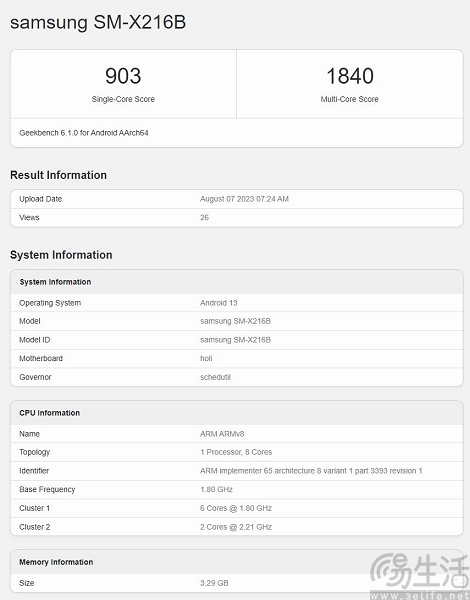Viewport: 470px width, 600px height.
Task: Click the Identifier row label
Action: (34, 471)
